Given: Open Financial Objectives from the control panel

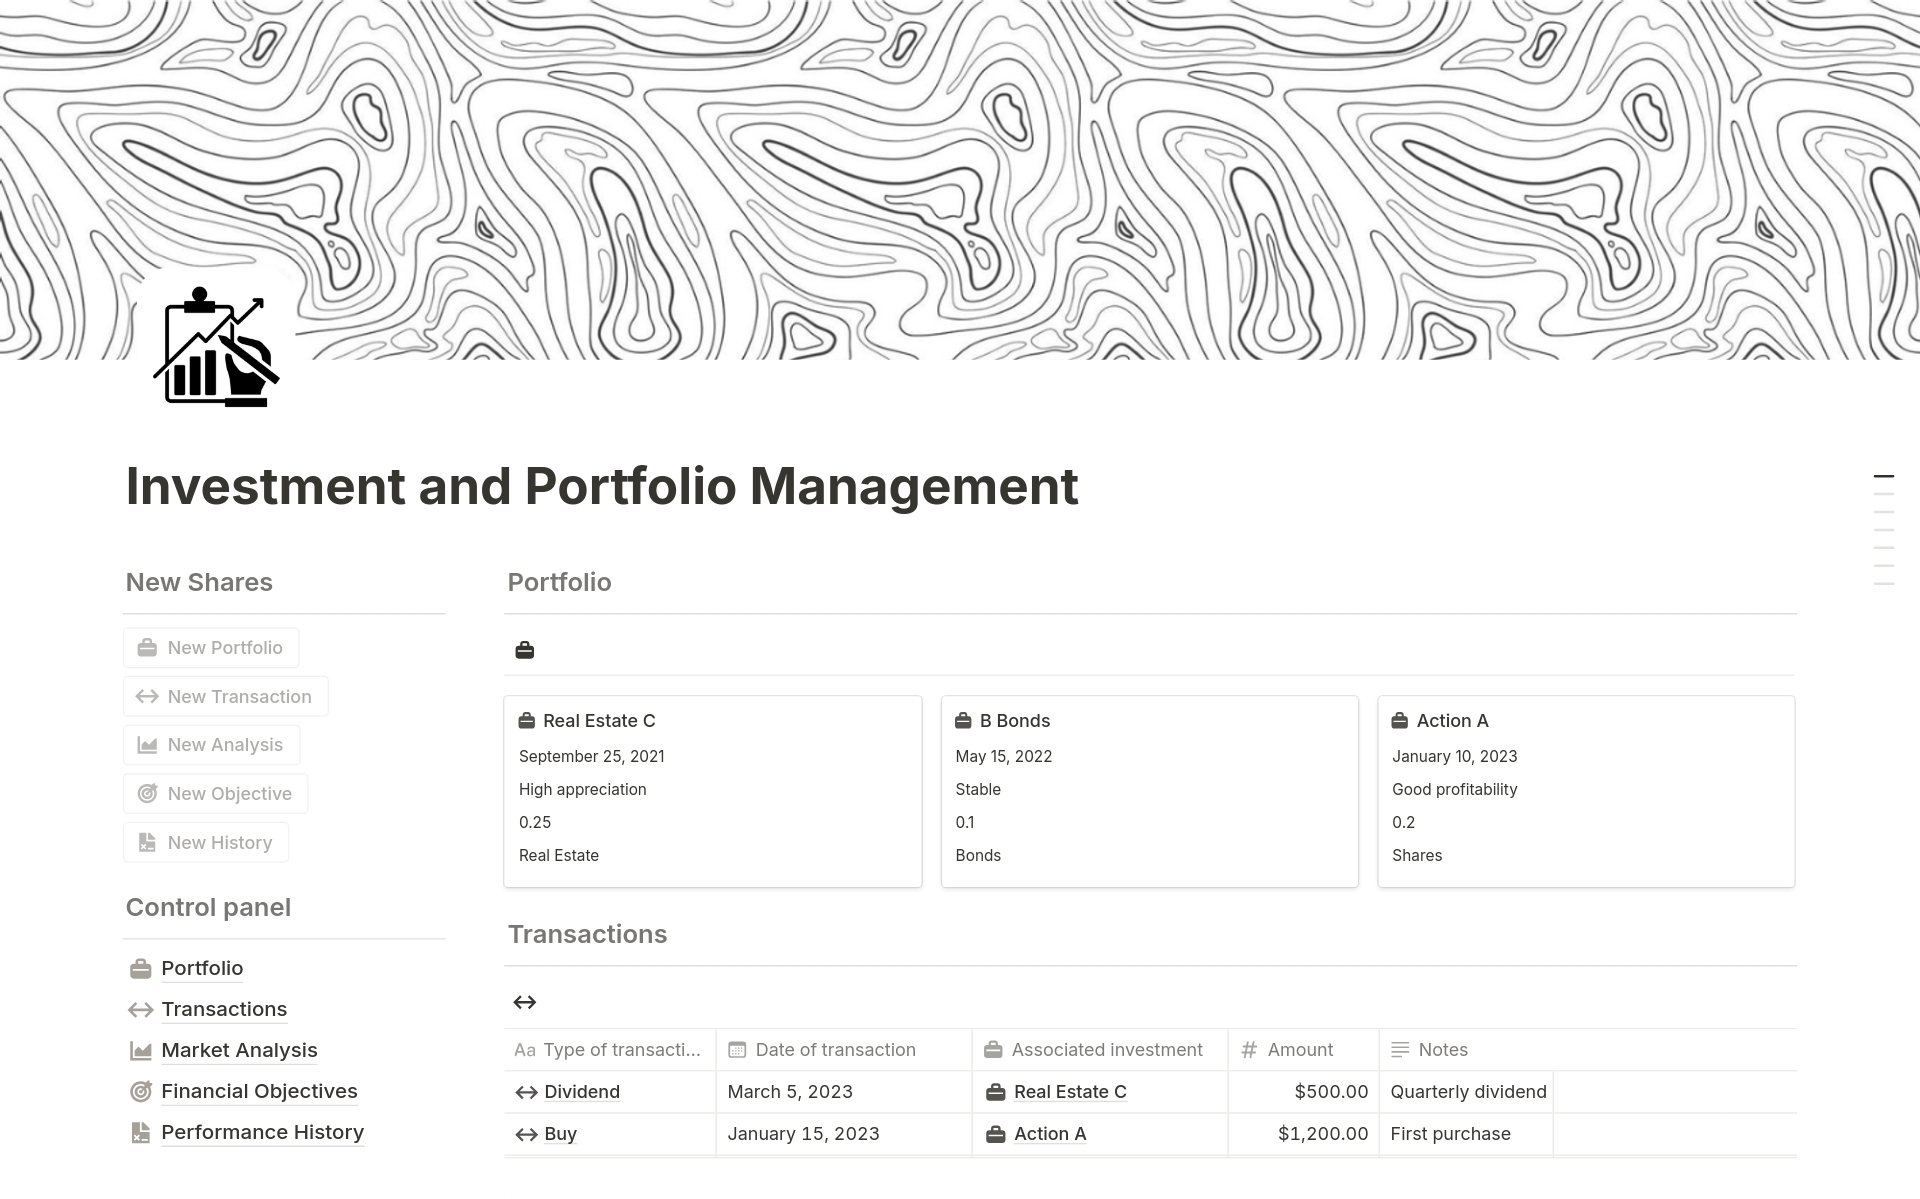Looking at the screenshot, I should tap(258, 1090).
